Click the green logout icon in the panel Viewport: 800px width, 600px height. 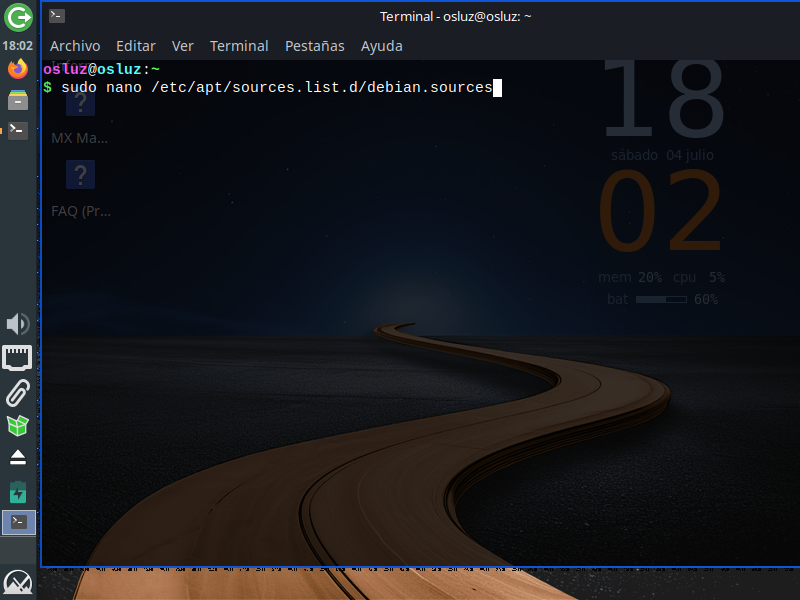(x=18, y=17)
